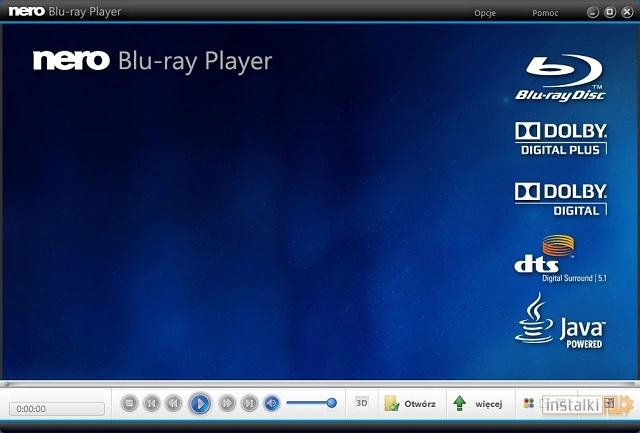
Task: Click the Blu-ray Disc logo
Action: click(560, 78)
